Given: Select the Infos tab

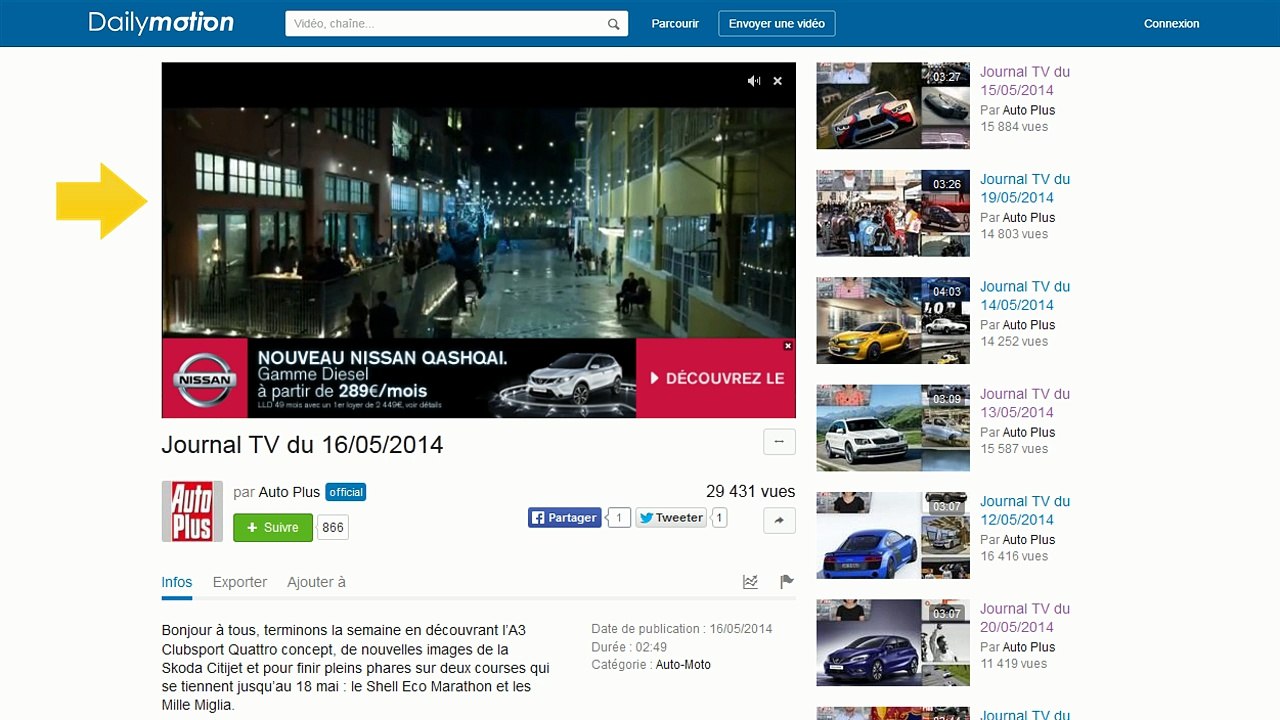Looking at the screenshot, I should [x=177, y=582].
